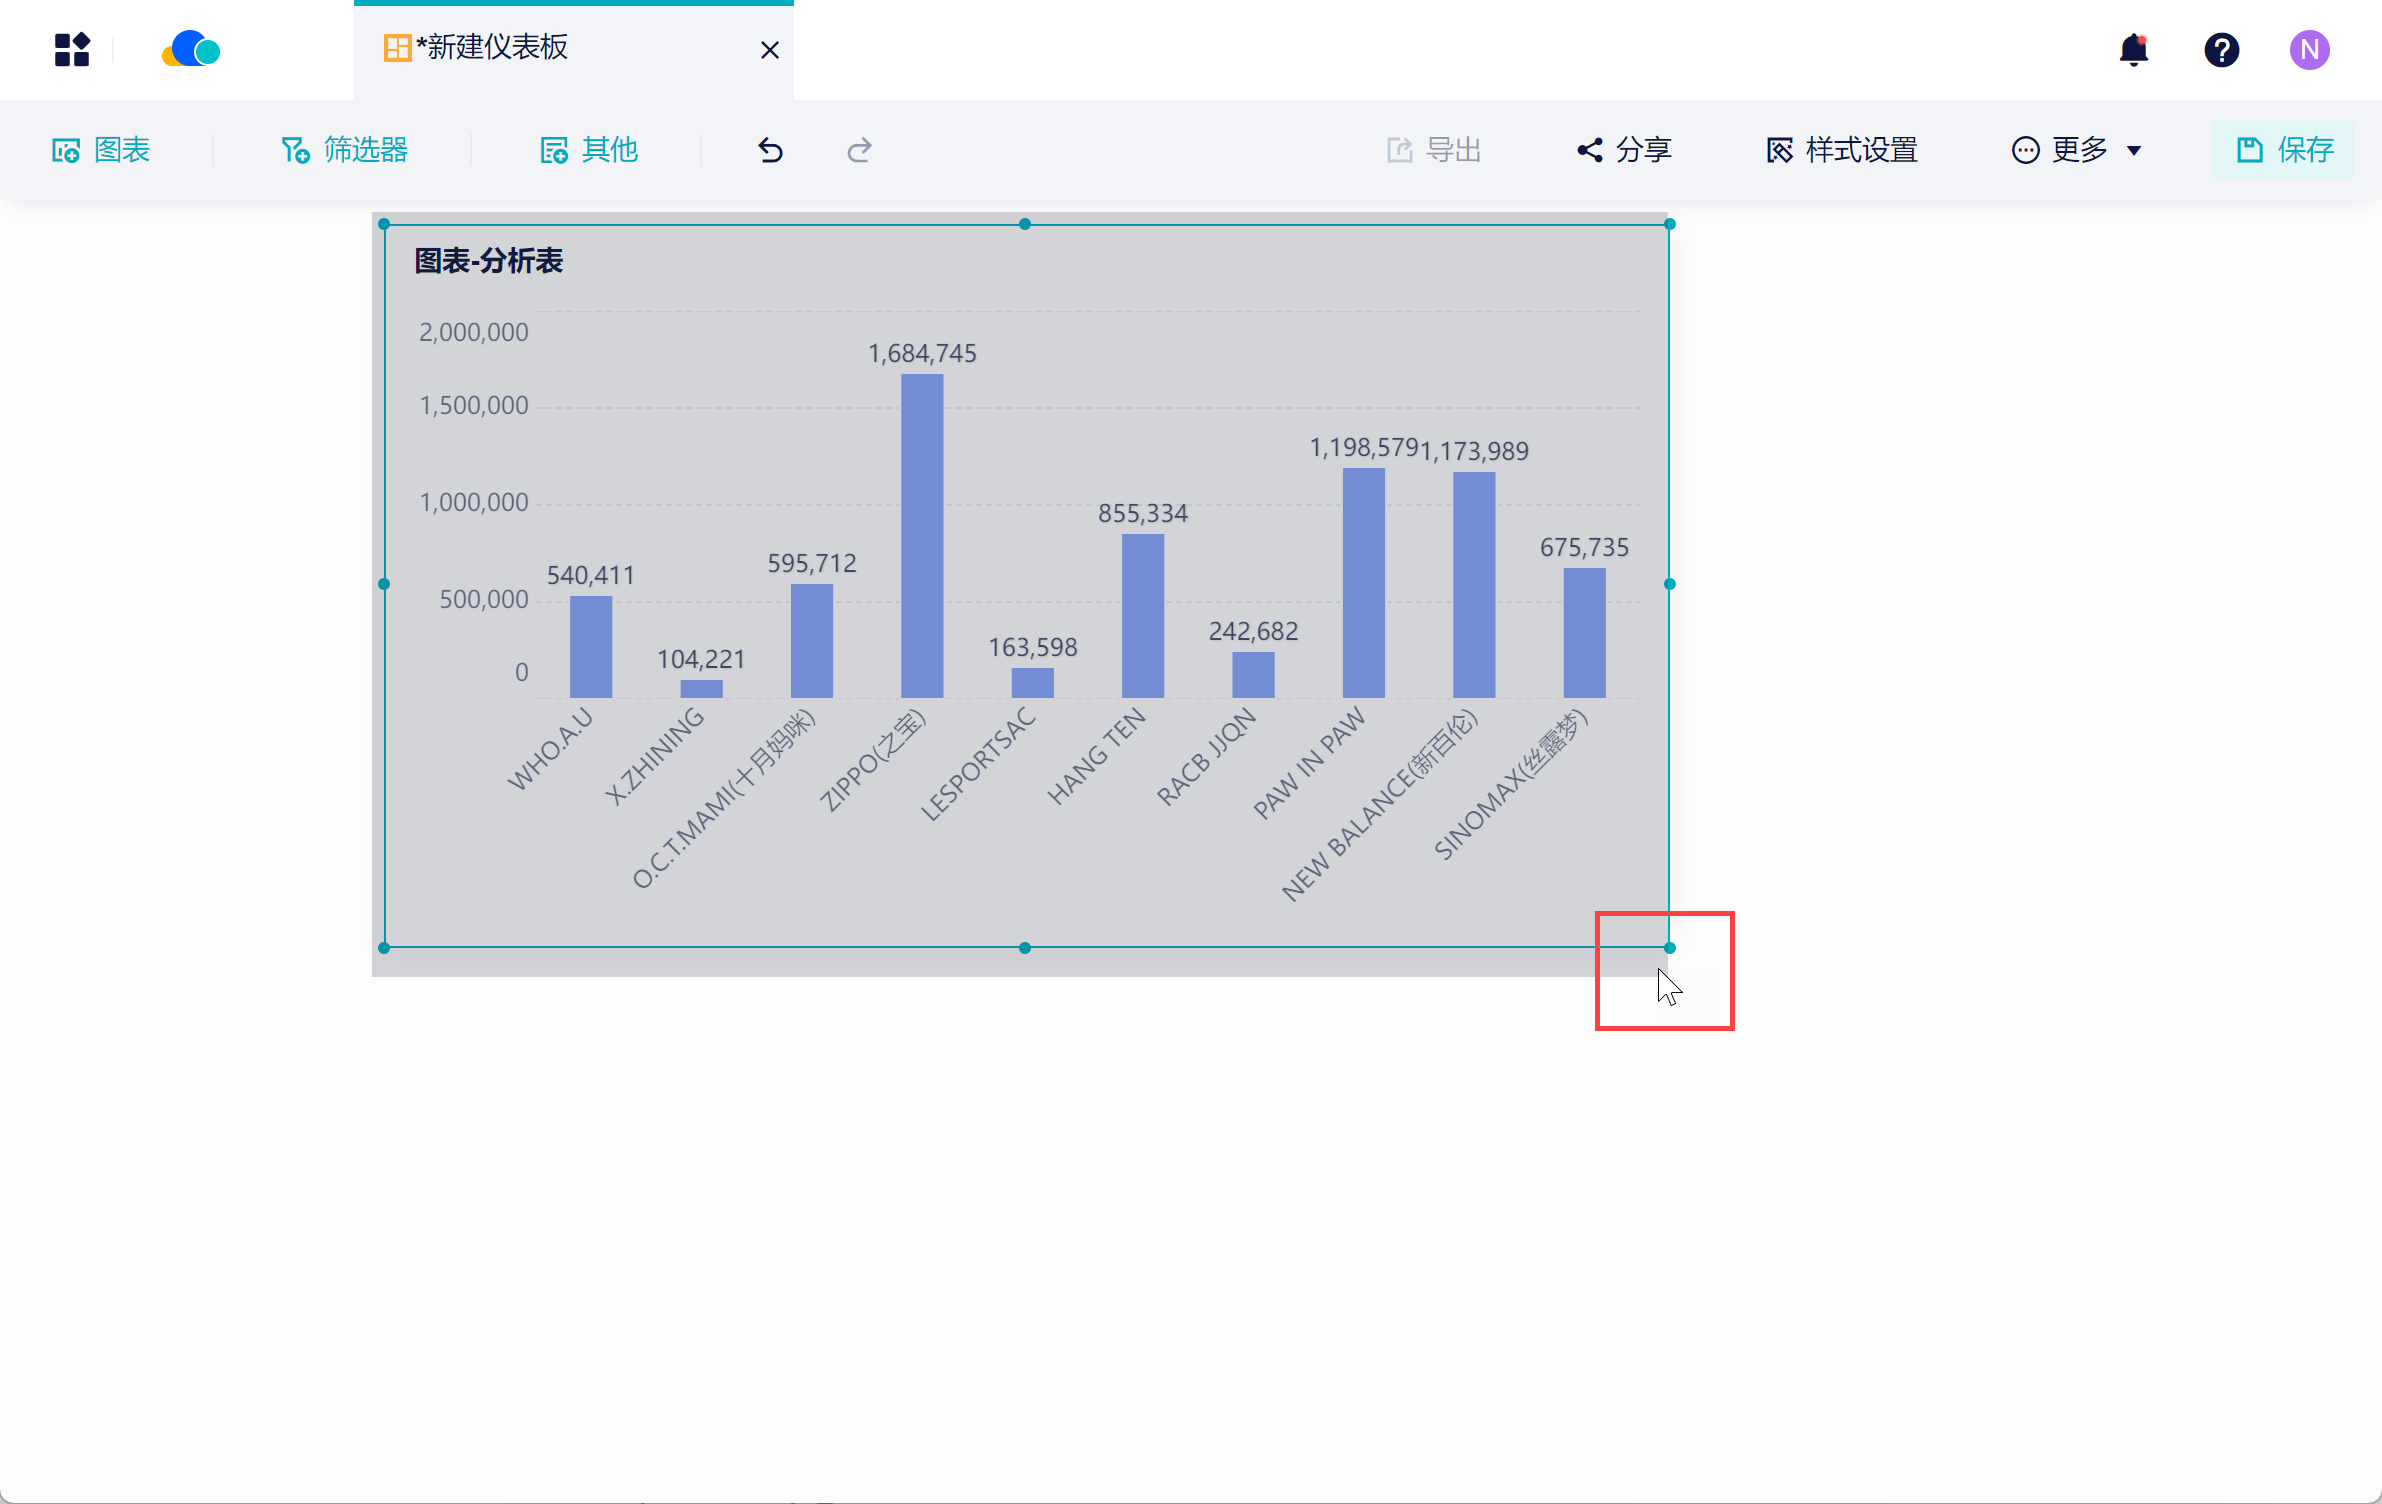Save the dashboard with 保存
2382x1504 pixels.
[2284, 150]
